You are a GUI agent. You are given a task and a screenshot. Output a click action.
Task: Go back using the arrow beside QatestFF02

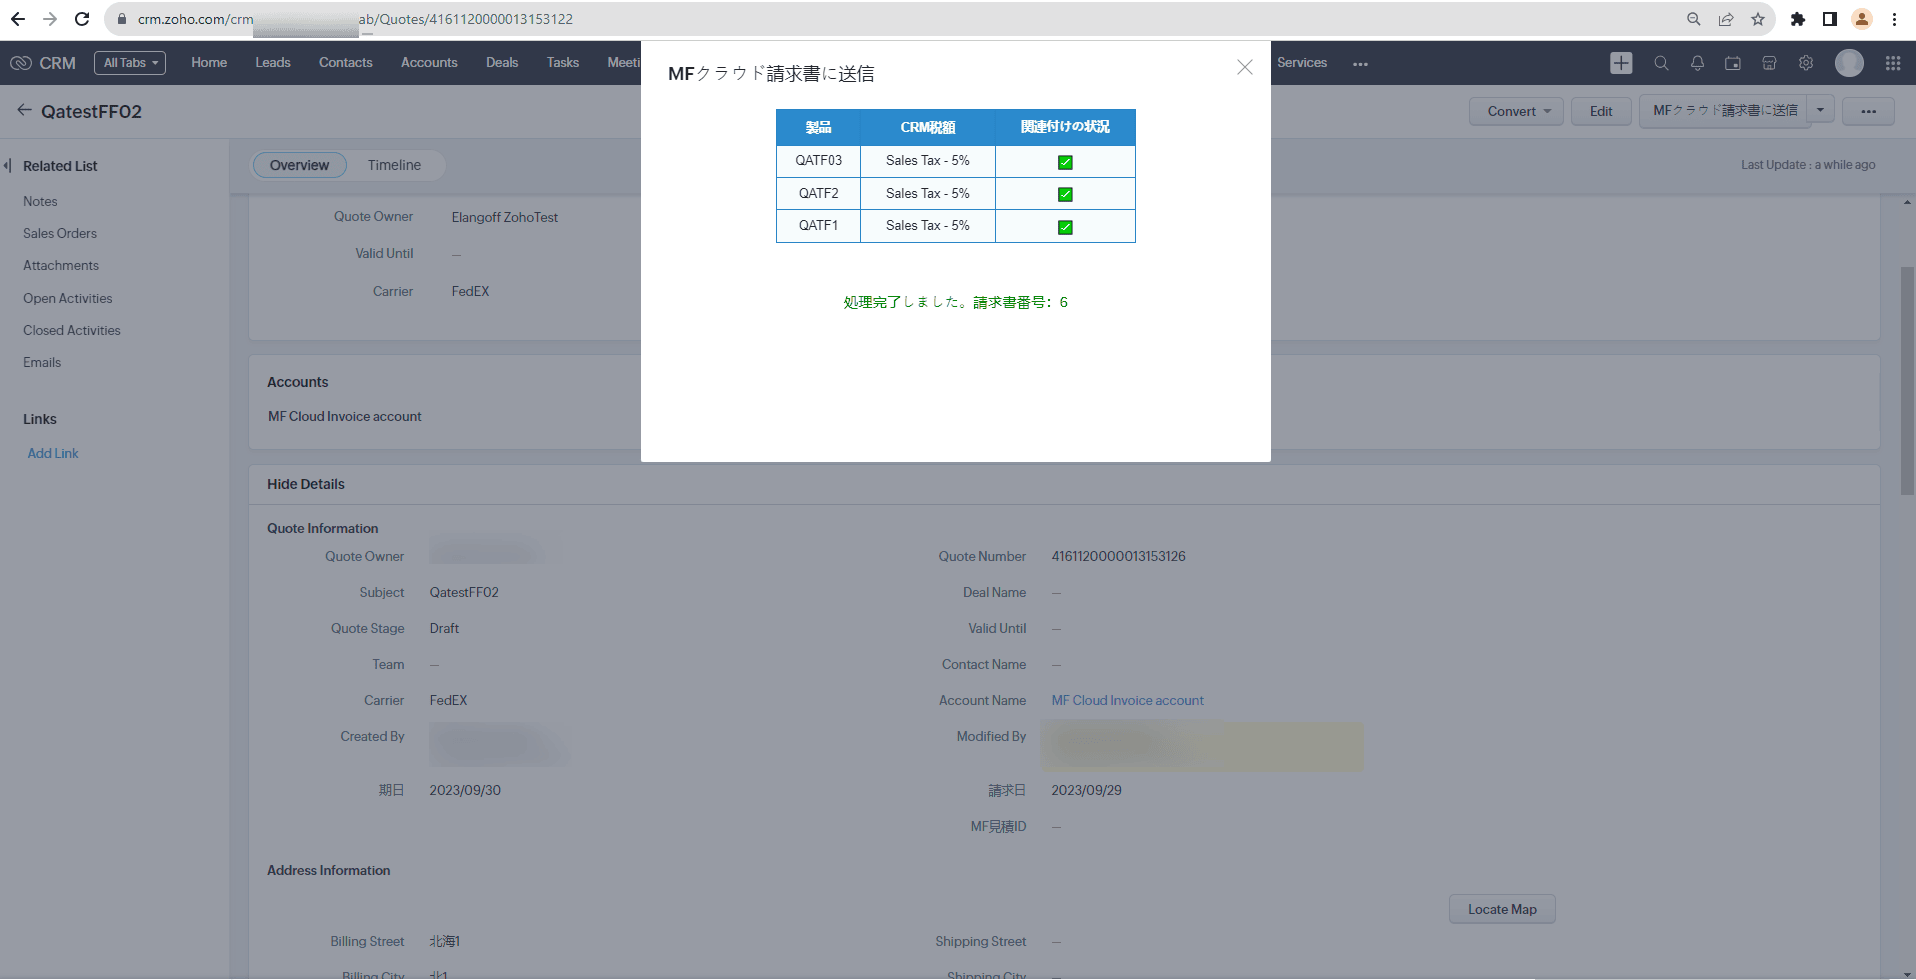pyautogui.click(x=24, y=111)
